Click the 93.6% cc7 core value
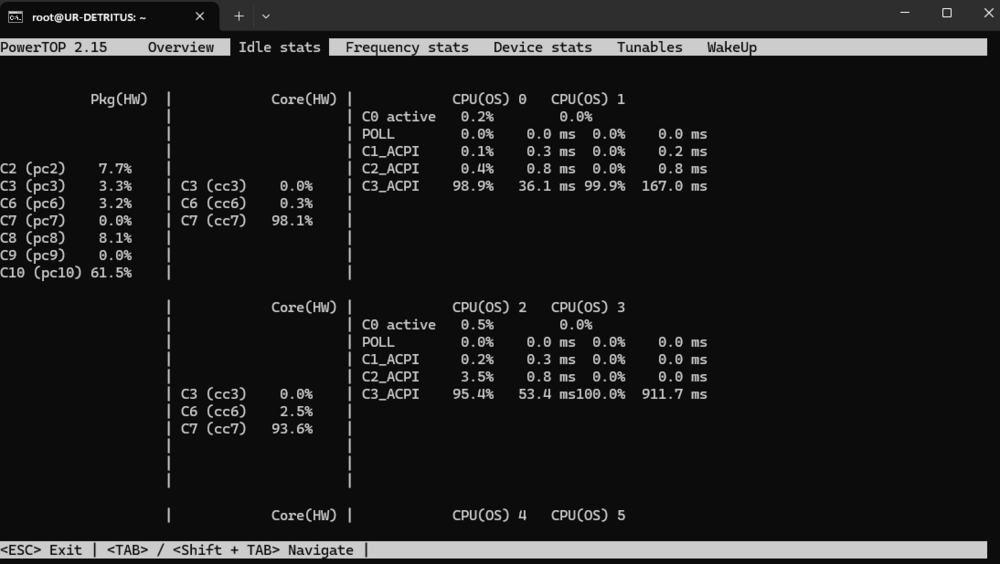The width and height of the screenshot is (1000, 564). pyautogui.click(x=292, y=429)
